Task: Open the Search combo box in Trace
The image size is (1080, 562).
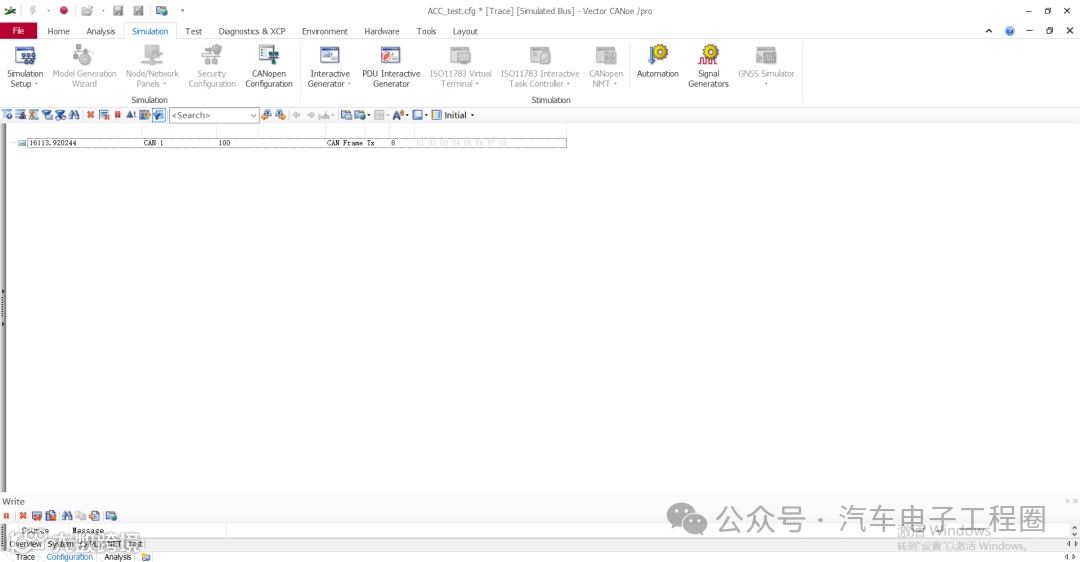Action: (x=214, y=115)
